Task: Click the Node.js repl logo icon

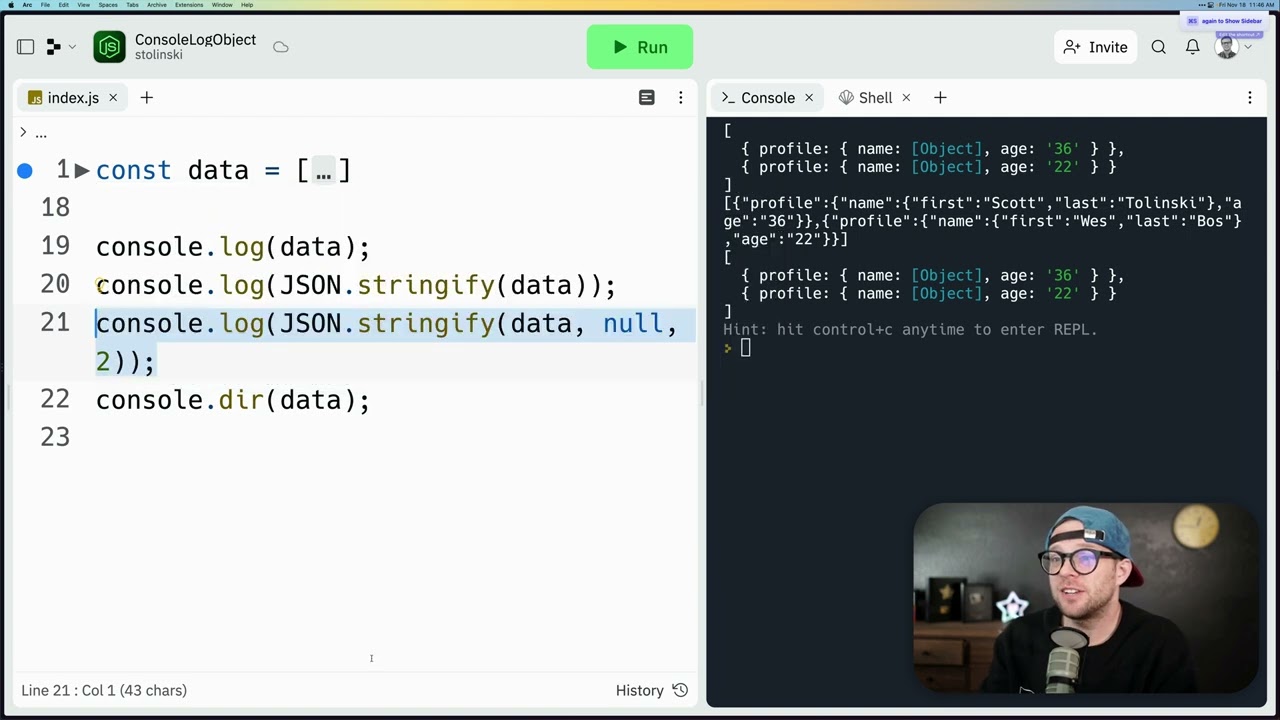Action: tap(109, 47)
